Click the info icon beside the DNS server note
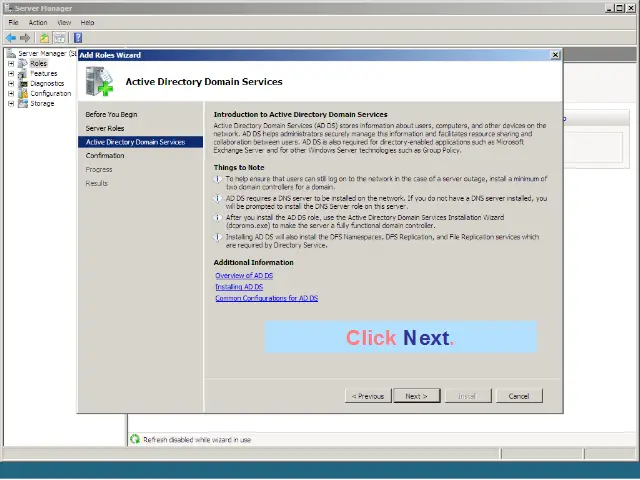The image size is (640, 480). coord(218,199)
